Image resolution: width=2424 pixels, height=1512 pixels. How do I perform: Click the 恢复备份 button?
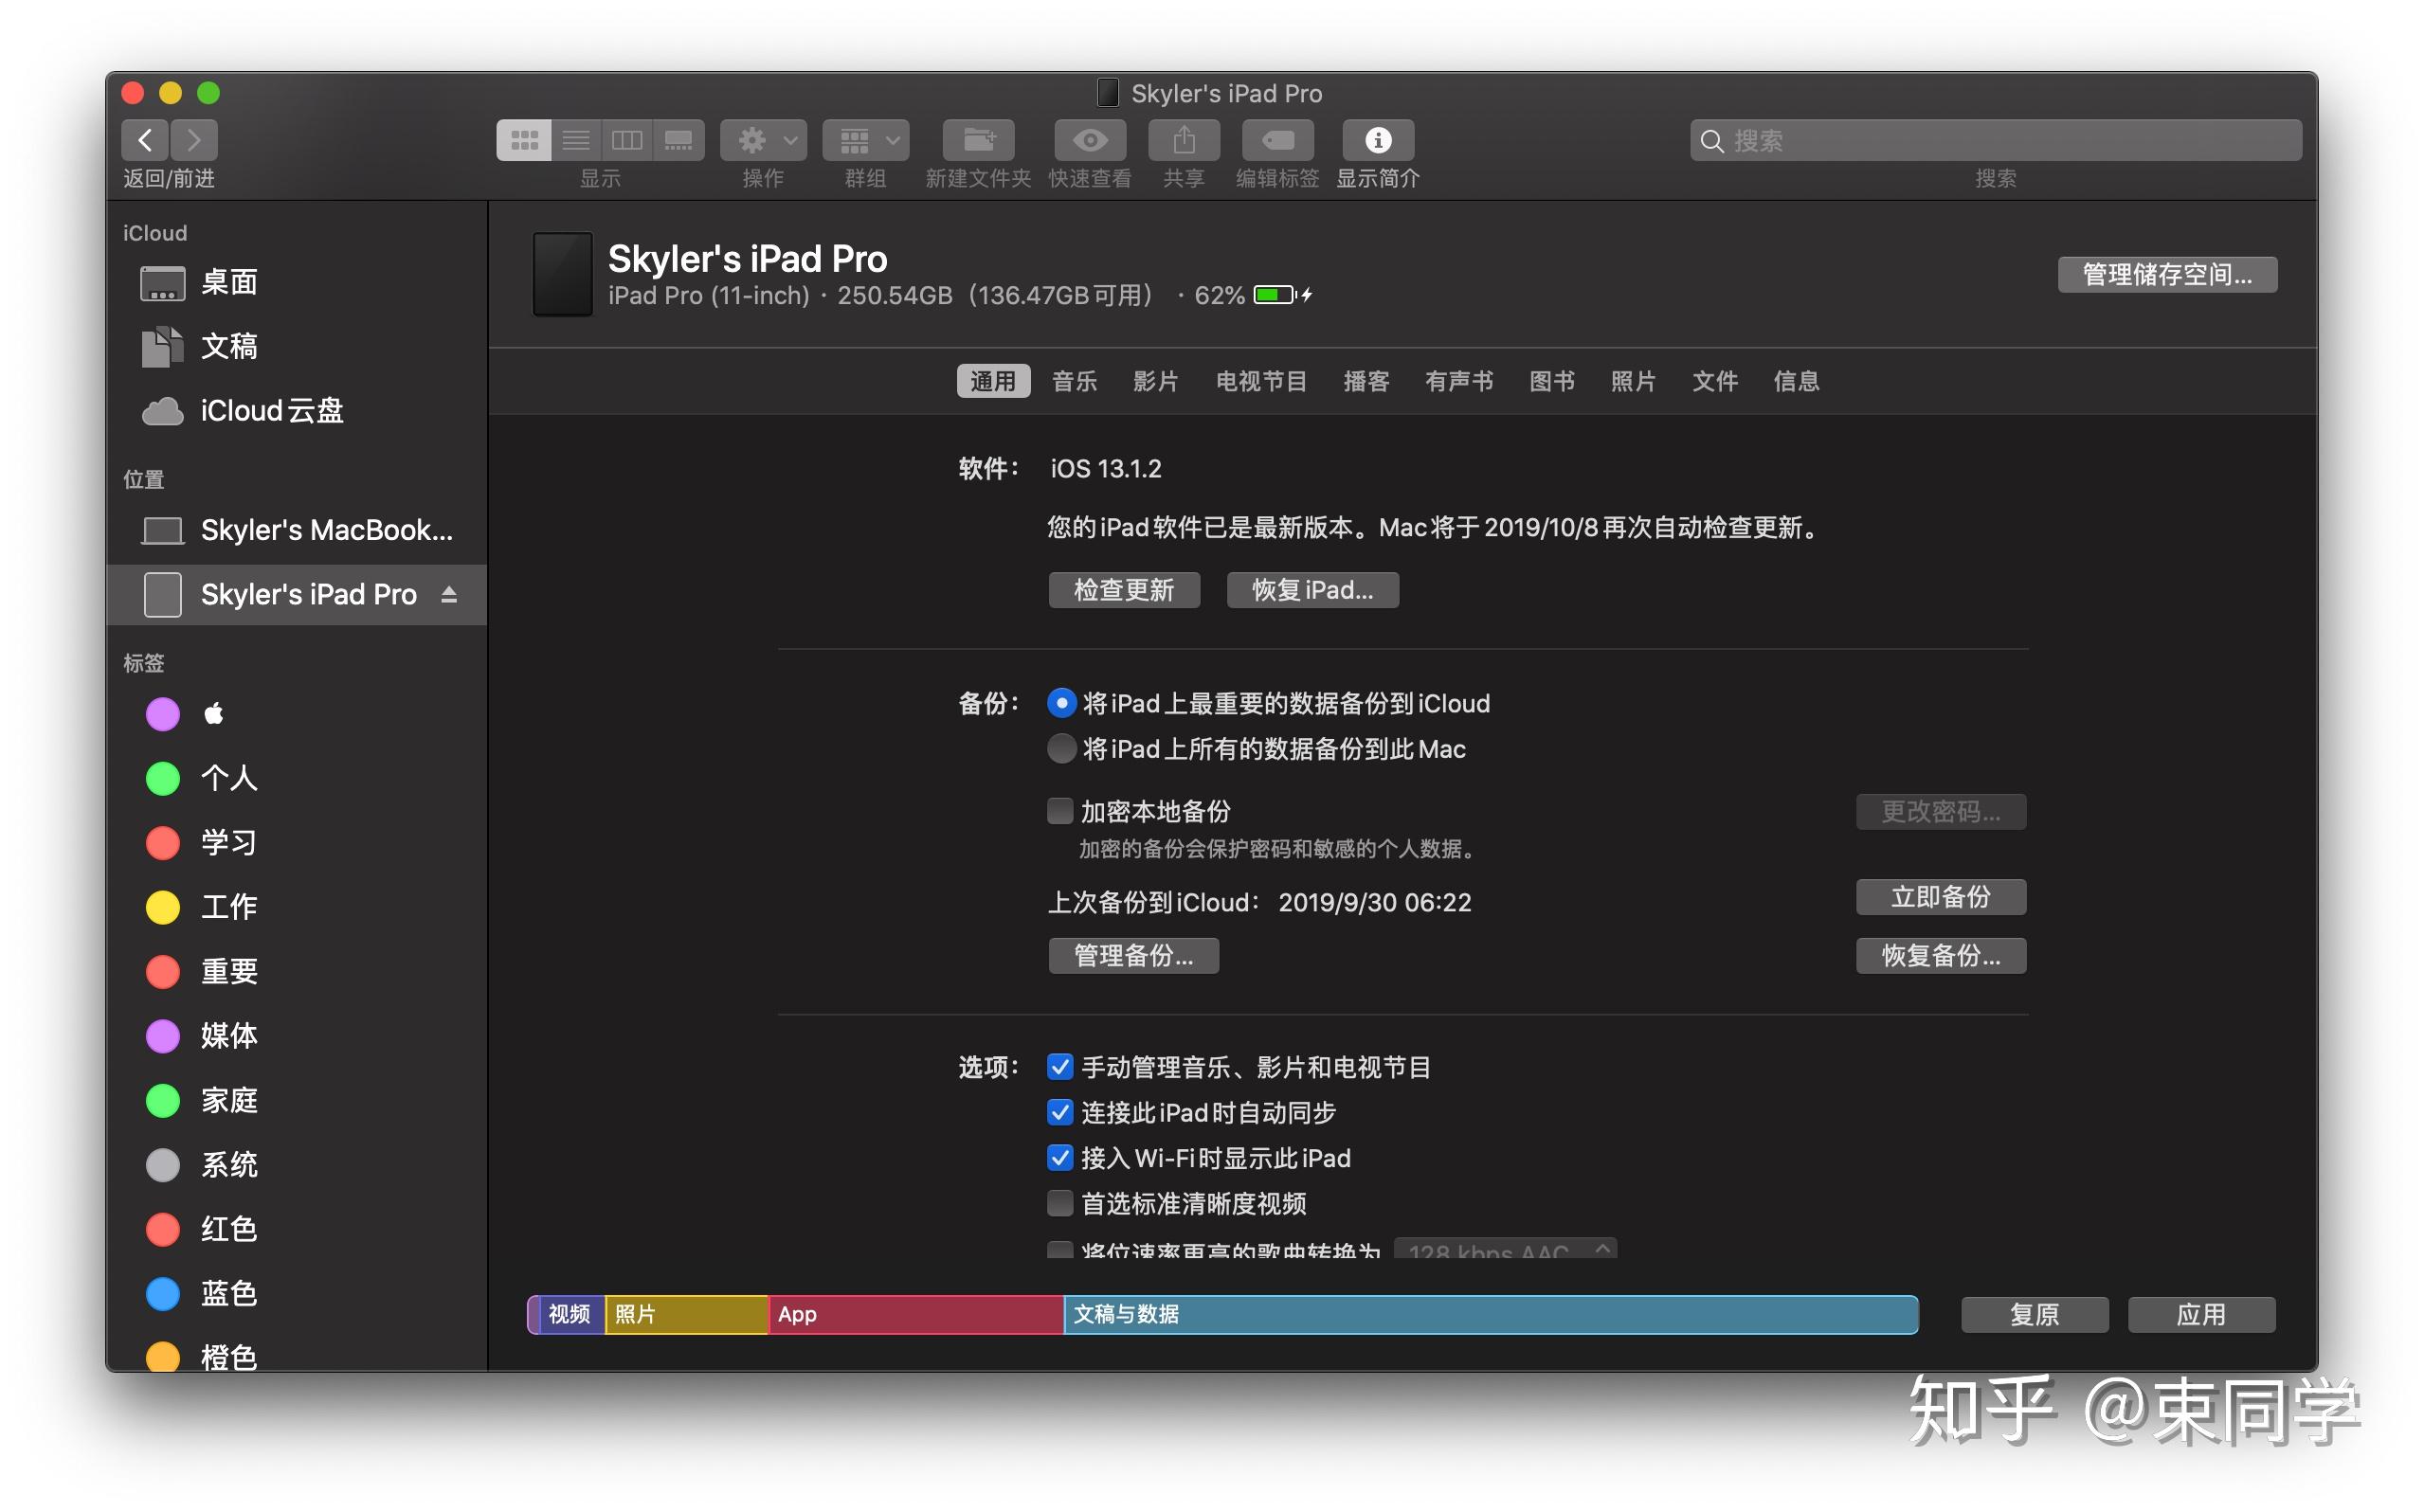(x=1942, y=956)
